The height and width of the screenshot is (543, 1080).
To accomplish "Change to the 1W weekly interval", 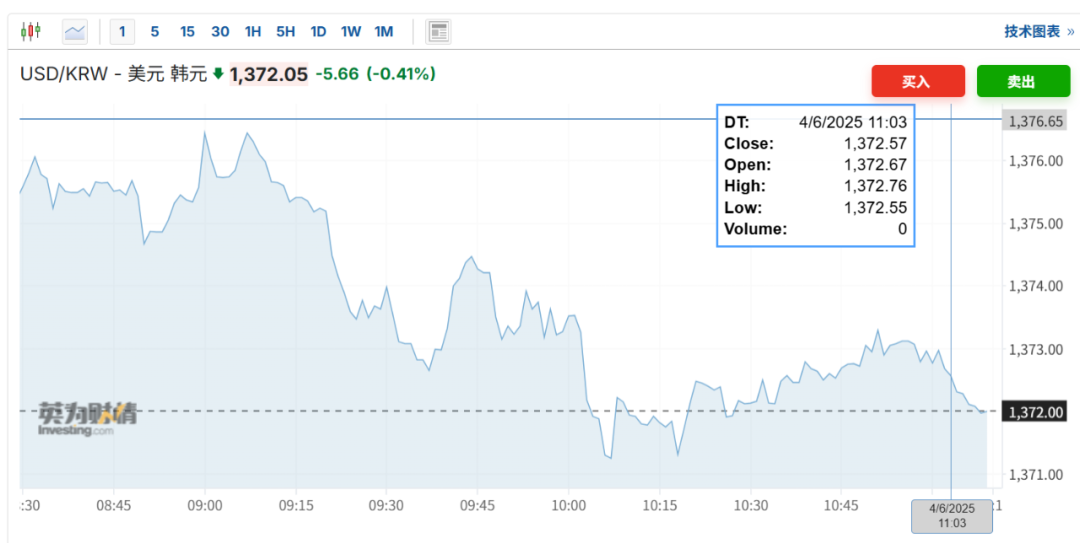I will tap(351, 31).
